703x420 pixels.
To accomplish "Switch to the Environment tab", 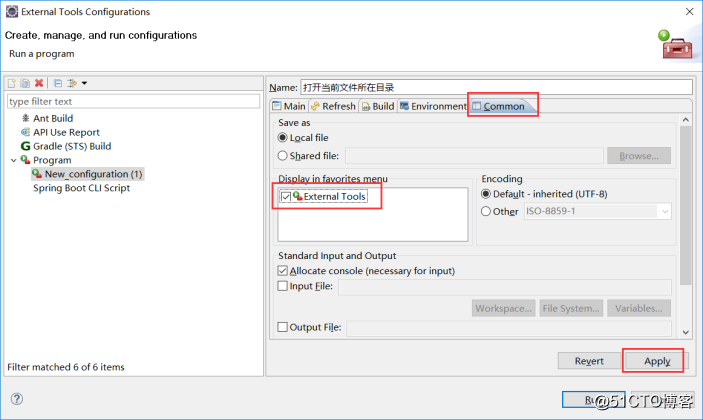I will 434,106.
